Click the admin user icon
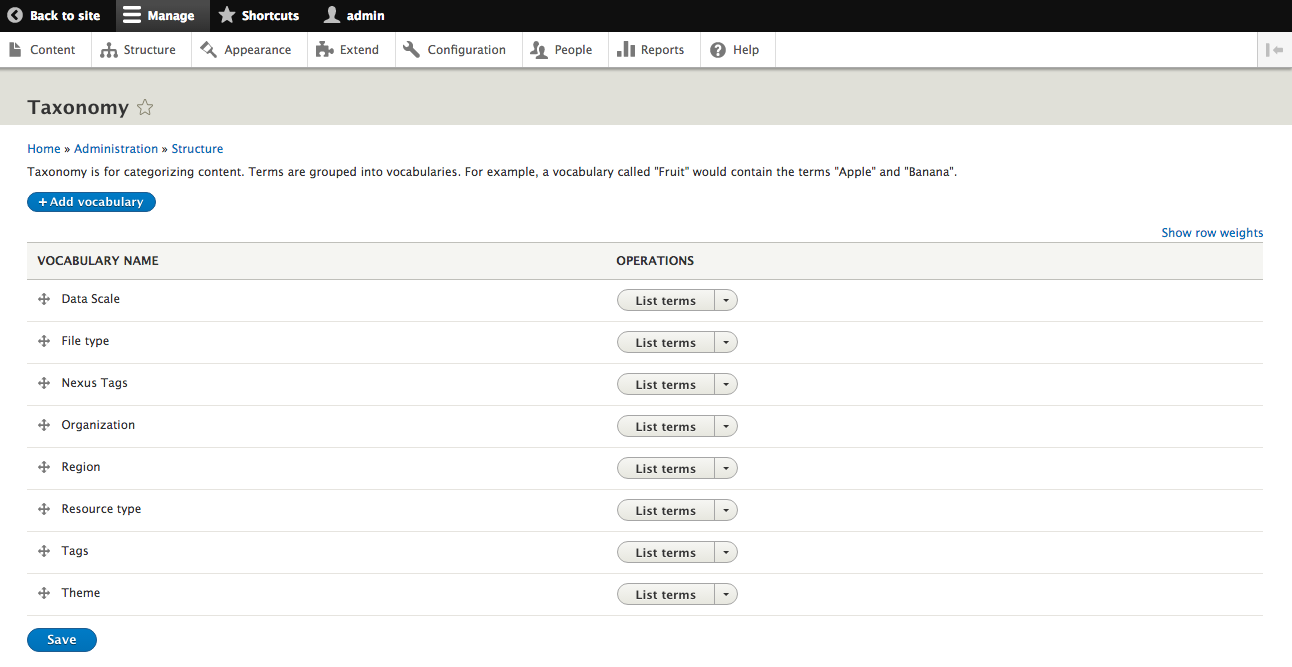The width and height of the screenshot is (1292, 667). tap(332, 16)
